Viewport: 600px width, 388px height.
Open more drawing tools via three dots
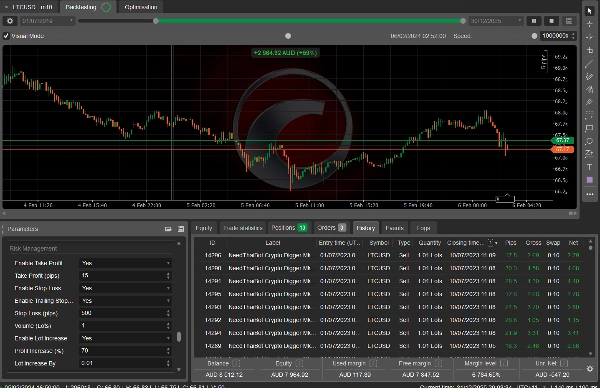(589, 194)
